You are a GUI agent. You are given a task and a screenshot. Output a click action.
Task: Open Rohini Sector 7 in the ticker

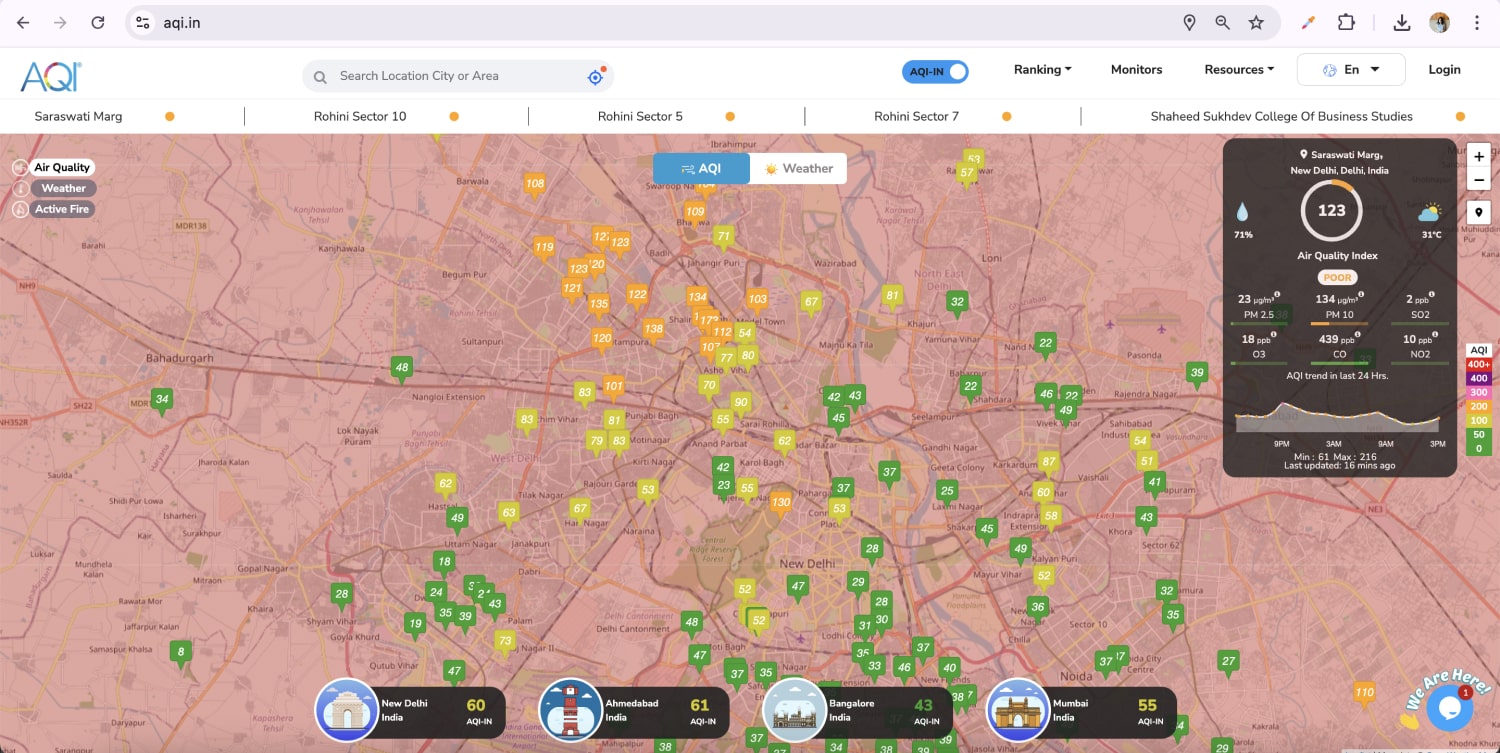pyautogui.click(x=916, y=117)
